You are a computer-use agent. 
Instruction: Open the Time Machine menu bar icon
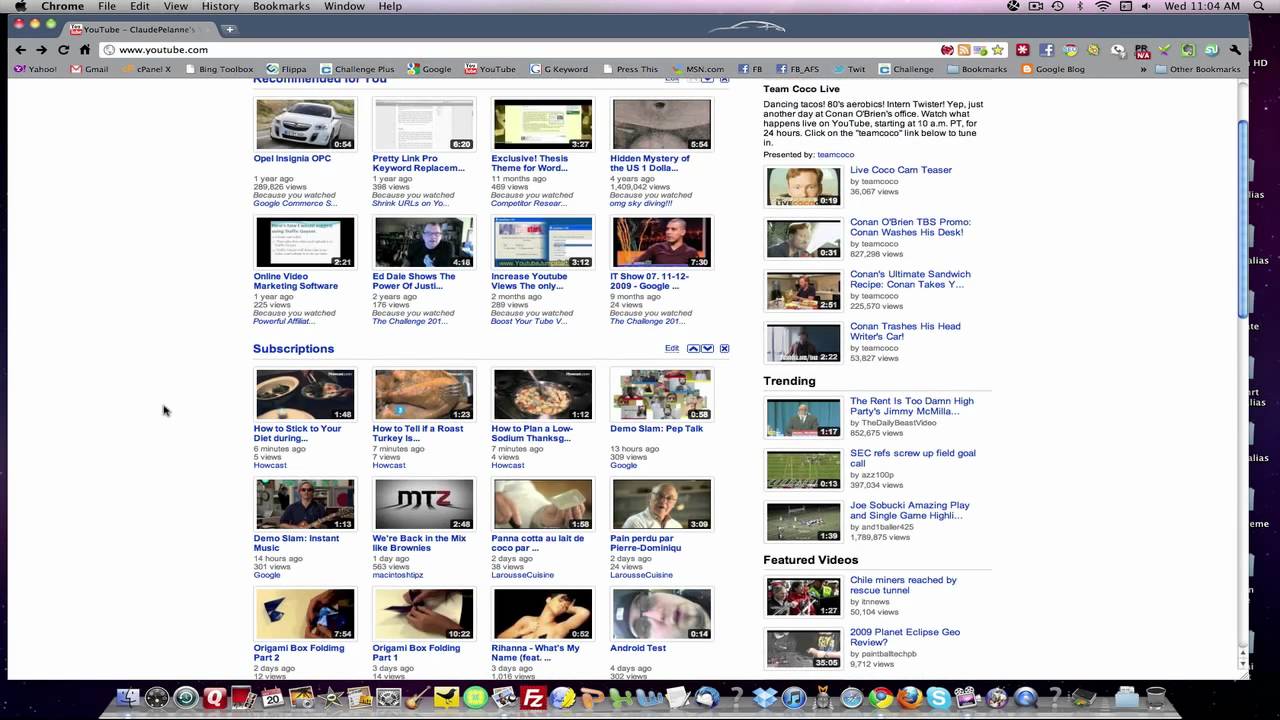click(1058, 6)
